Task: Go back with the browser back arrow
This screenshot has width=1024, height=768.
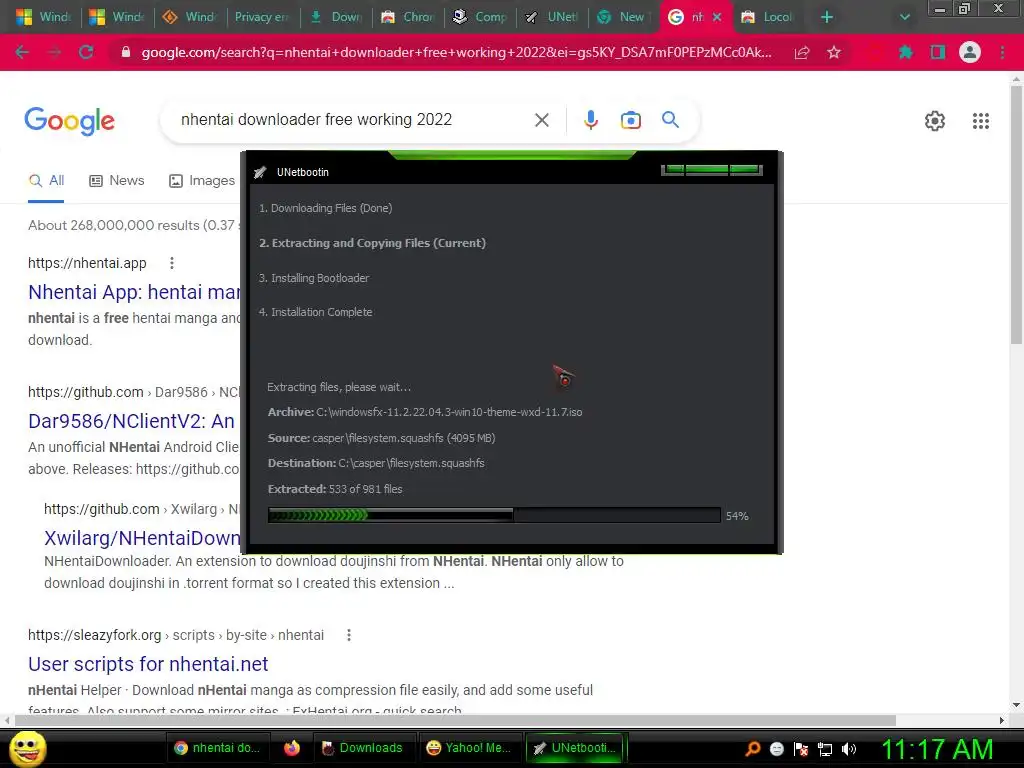Action: tap(22, 52)
